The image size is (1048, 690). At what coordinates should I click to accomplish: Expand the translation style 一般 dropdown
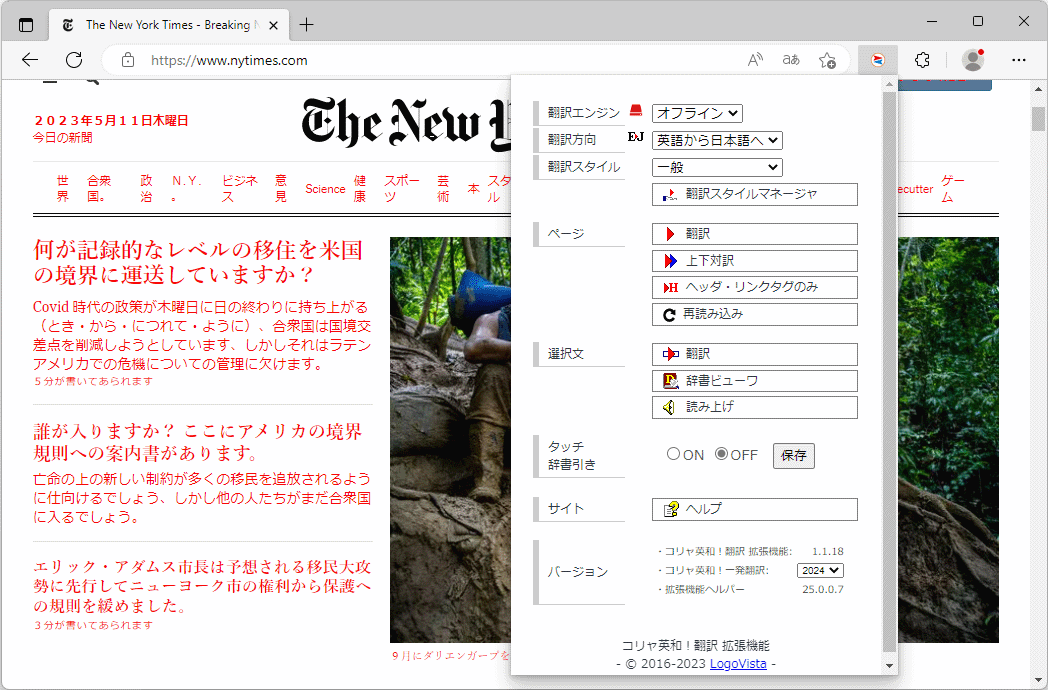click(717, 167)
